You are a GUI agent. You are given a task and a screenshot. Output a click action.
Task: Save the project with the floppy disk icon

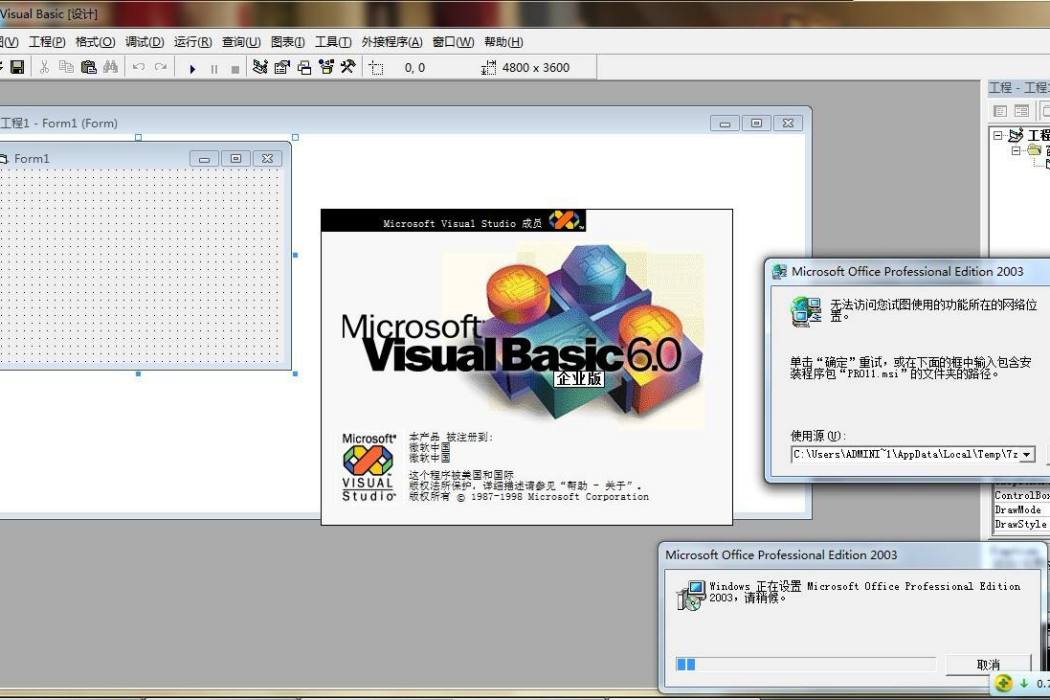coord(17,67)
